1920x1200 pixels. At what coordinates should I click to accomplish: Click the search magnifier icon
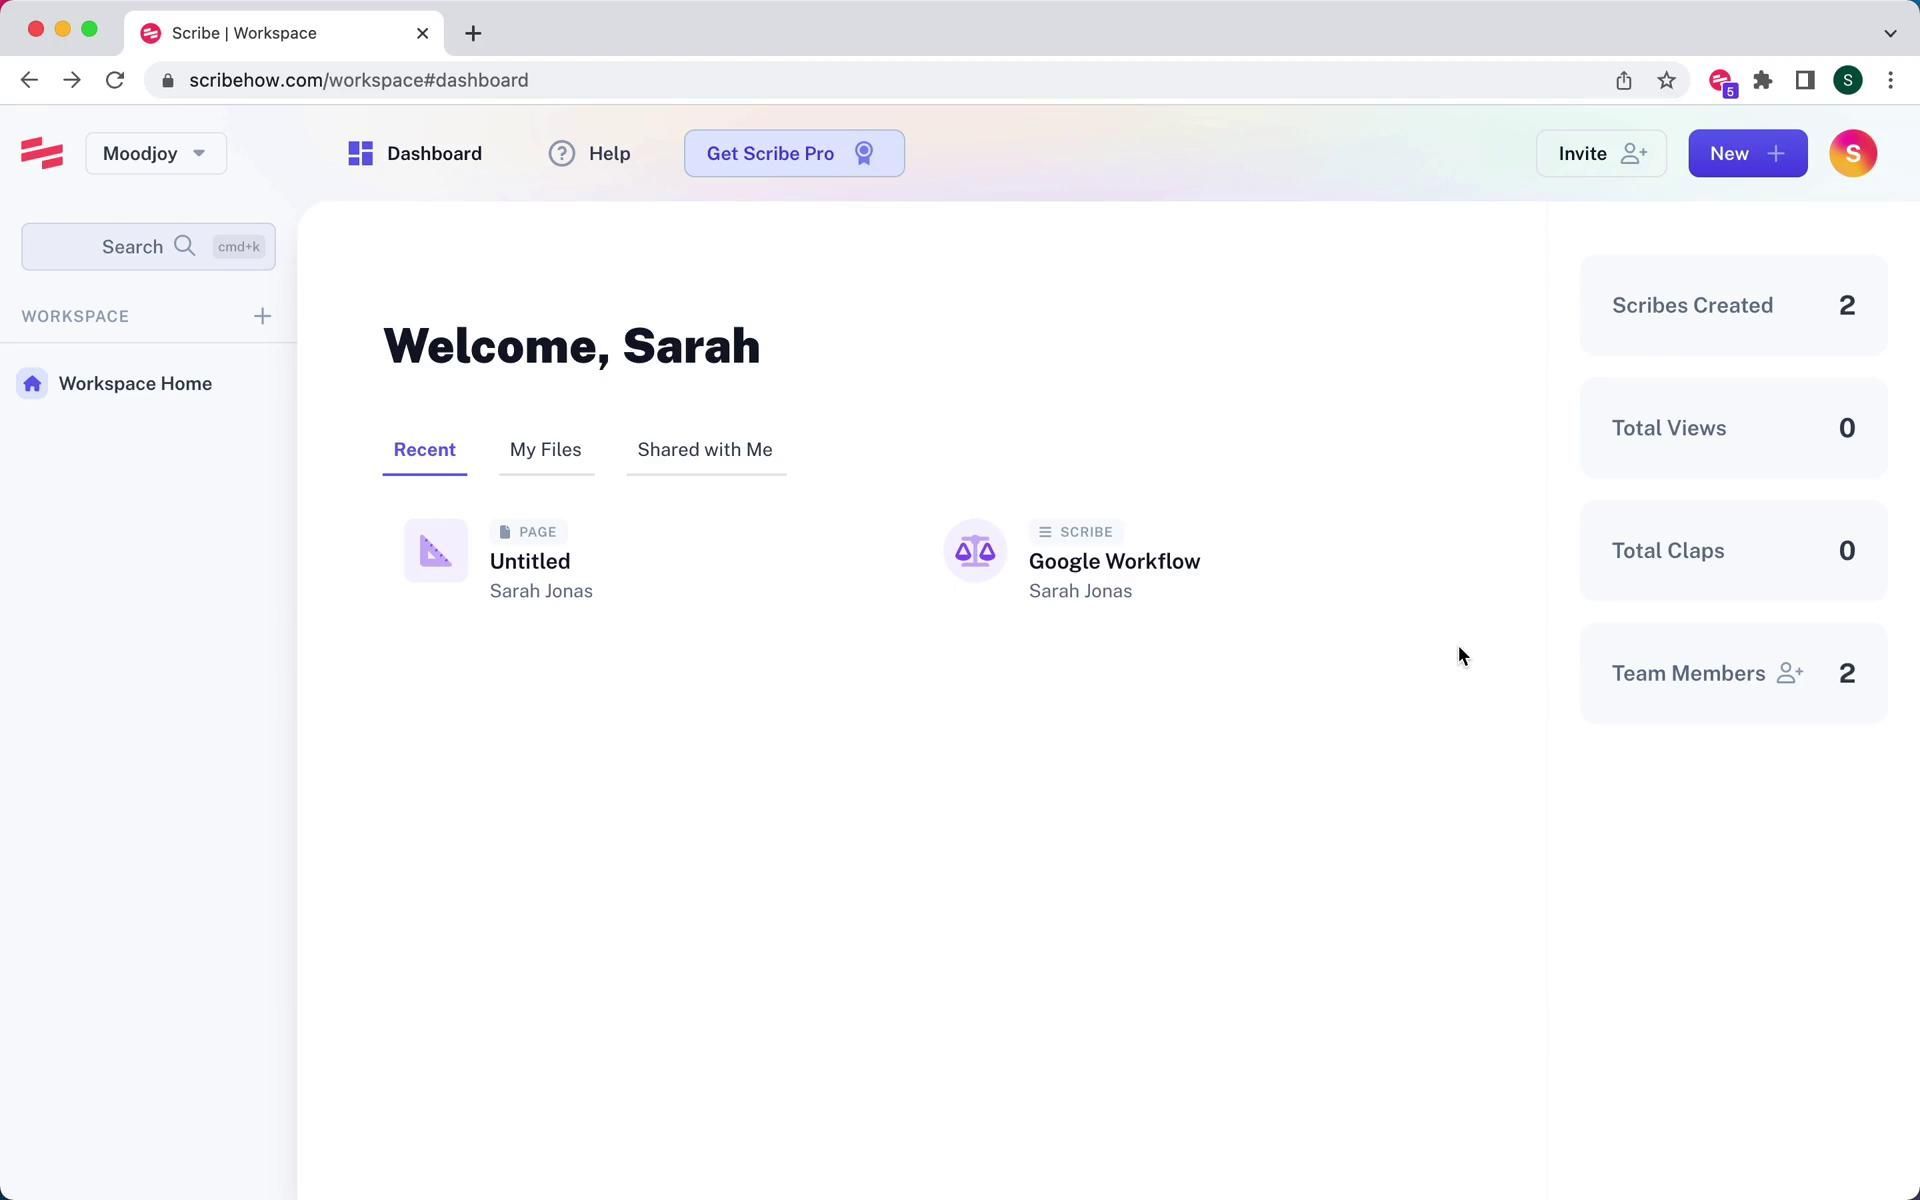pyautogui.click(x=185, y=246)
